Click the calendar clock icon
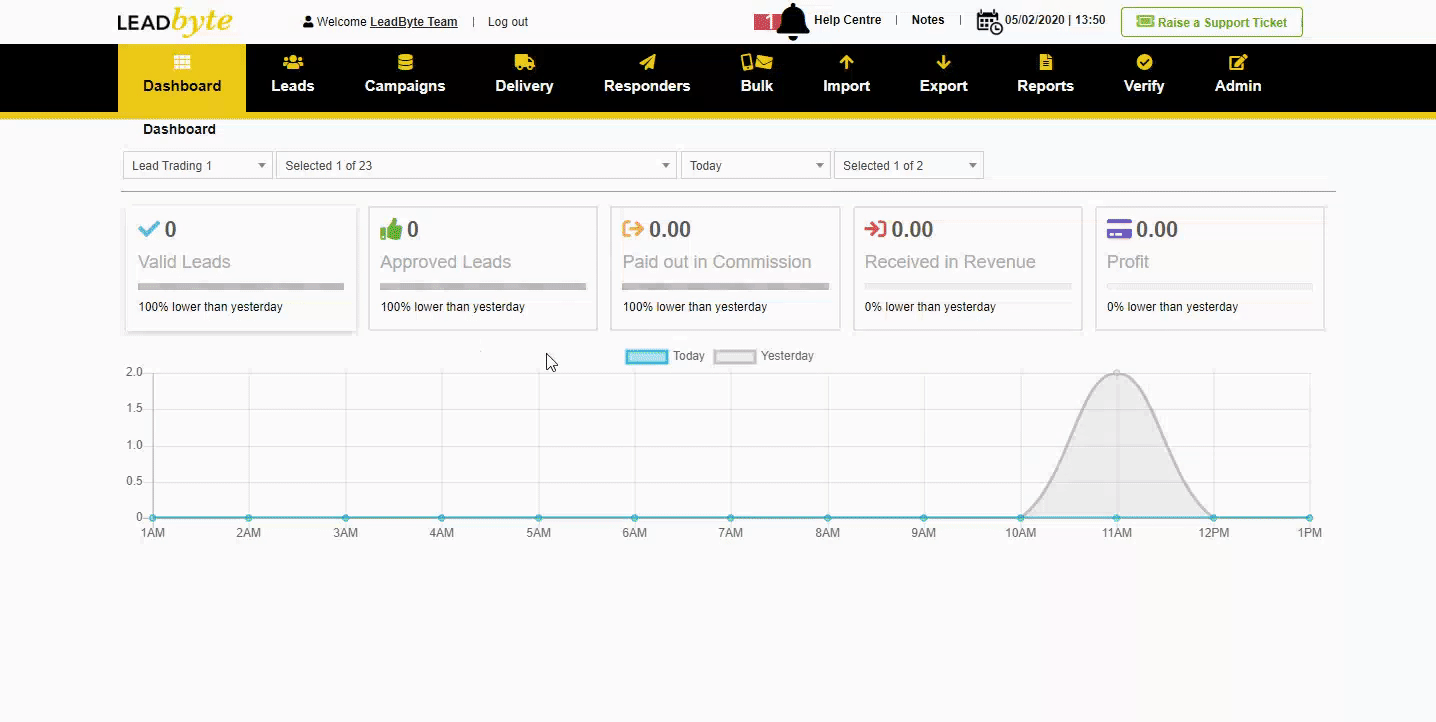Image resolution: width=1436 pixels, height=722 pixels. tap(989, 21)
